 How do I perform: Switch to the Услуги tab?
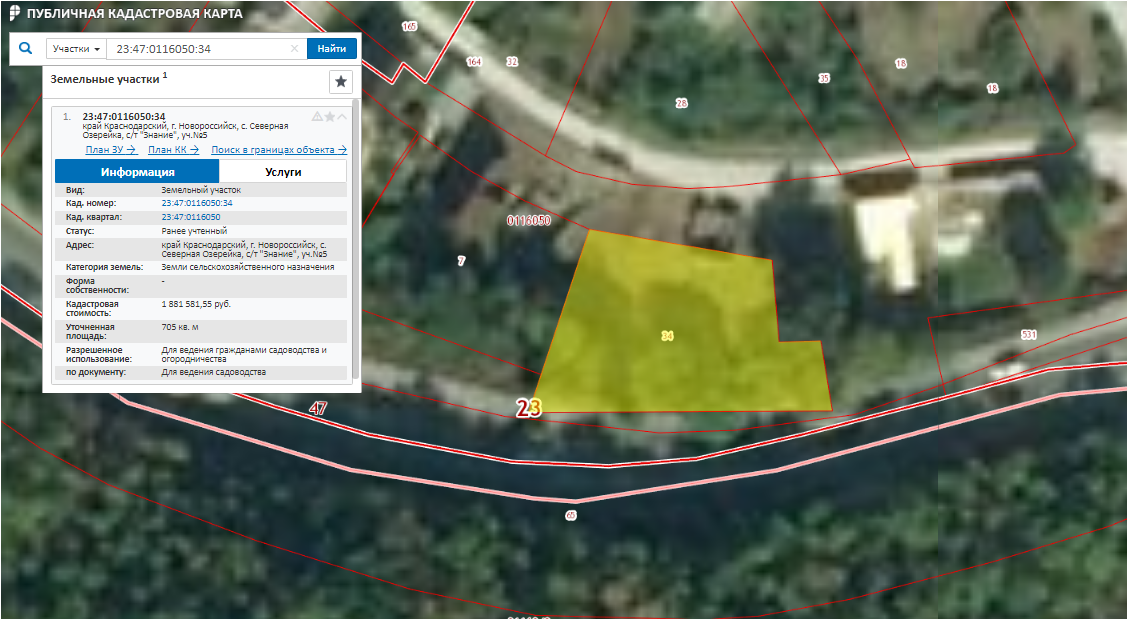point(283,172)
